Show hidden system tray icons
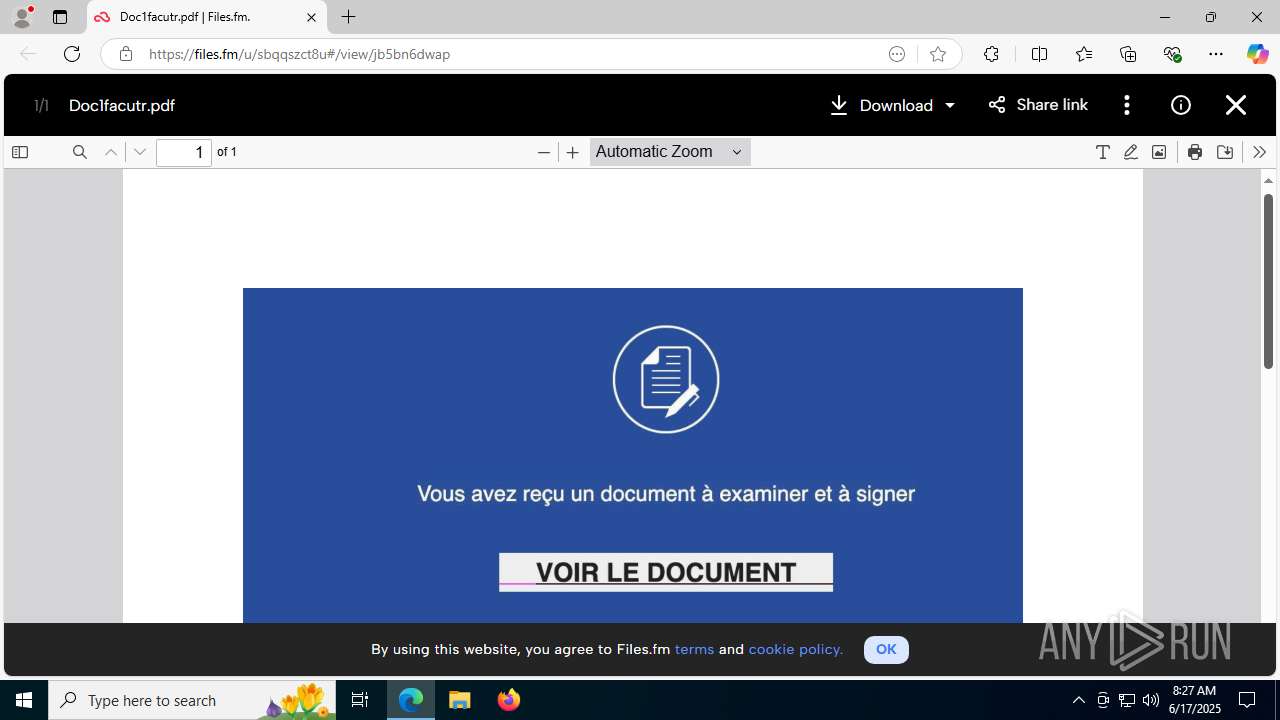This screenshot has height=720, width=1280. pyautogui.click(x=1078, y=700)
